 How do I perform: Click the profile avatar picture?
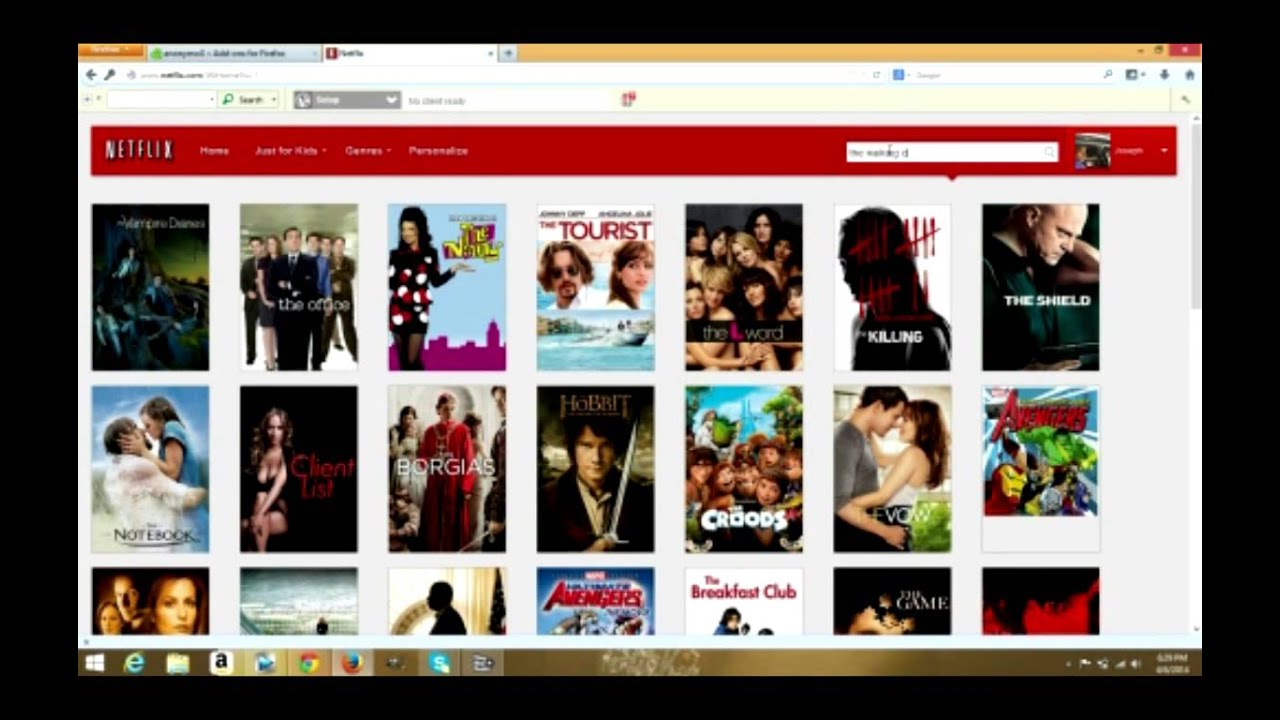click(1092, 151)
